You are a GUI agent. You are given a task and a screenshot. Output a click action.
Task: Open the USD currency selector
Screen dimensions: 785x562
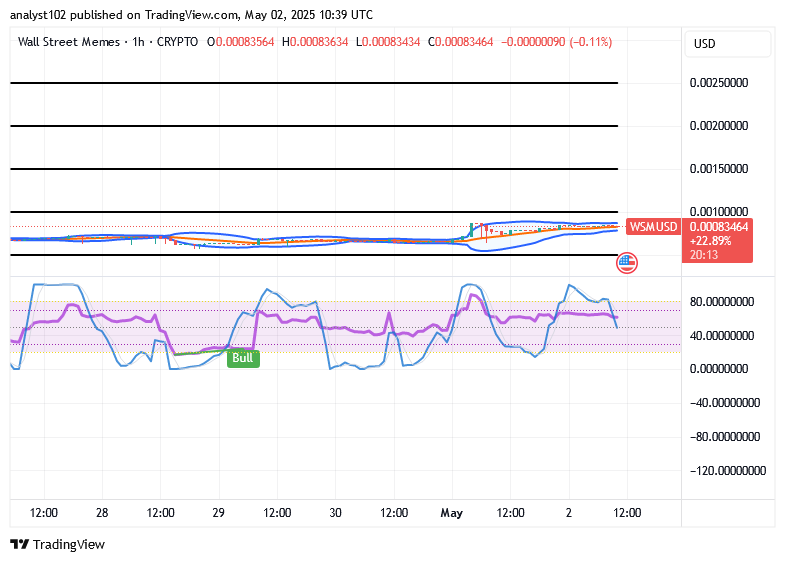[727, 44]
